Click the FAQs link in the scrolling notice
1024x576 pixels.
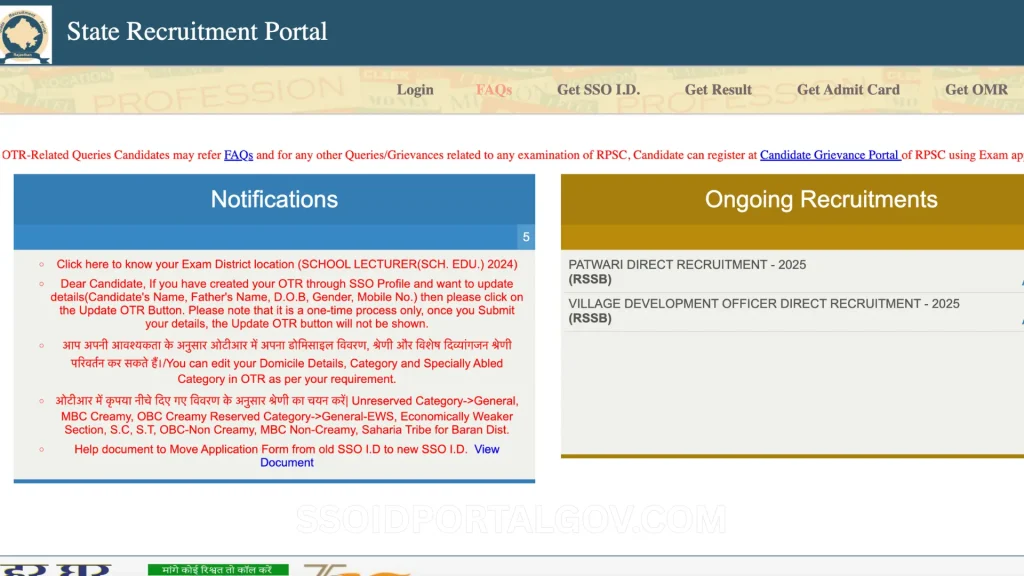(x=237, y=154)
